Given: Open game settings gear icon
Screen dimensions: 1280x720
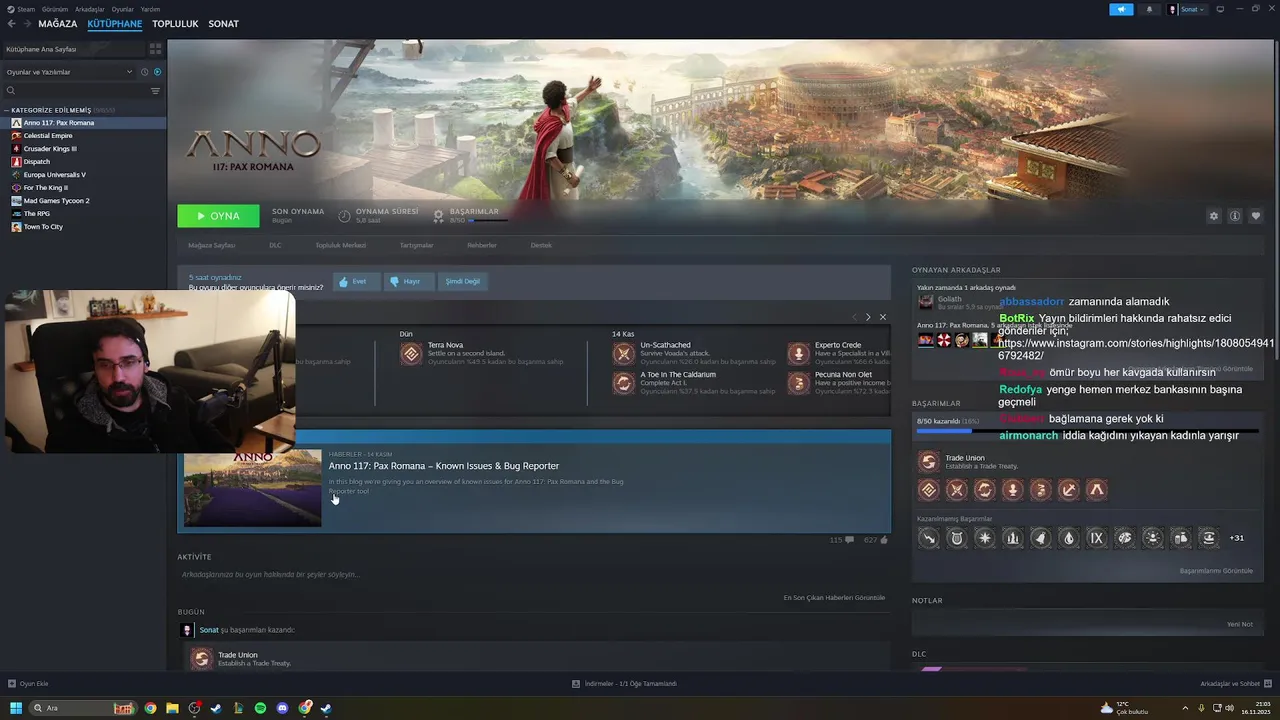Looking at the screenshot, I should [1214, 216].
